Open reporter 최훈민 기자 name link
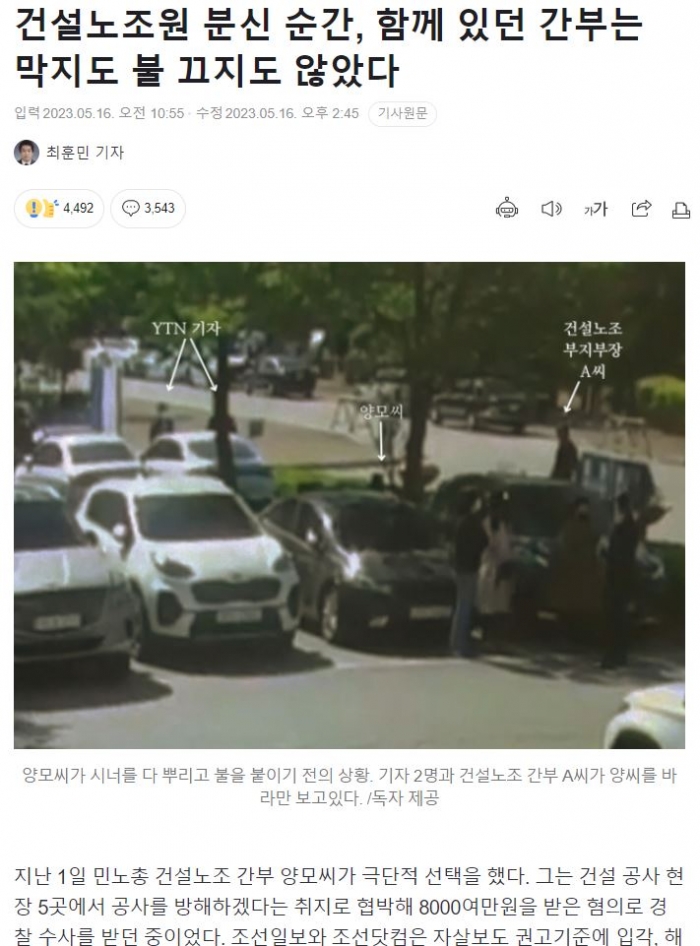700x946 pixels. pyautogui.click(x=85, y=153)
